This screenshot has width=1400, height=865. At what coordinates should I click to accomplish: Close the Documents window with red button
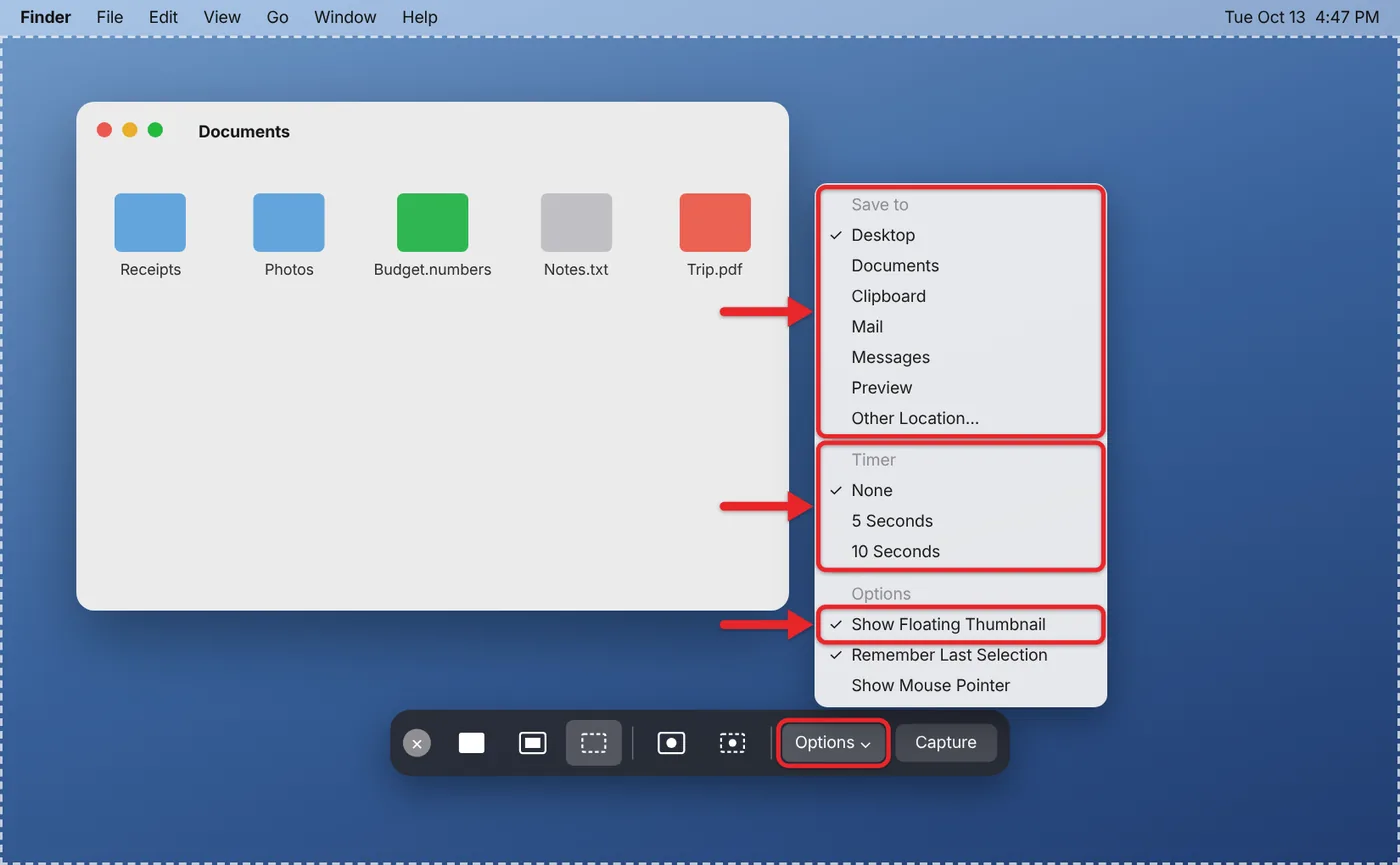point(104,130)
